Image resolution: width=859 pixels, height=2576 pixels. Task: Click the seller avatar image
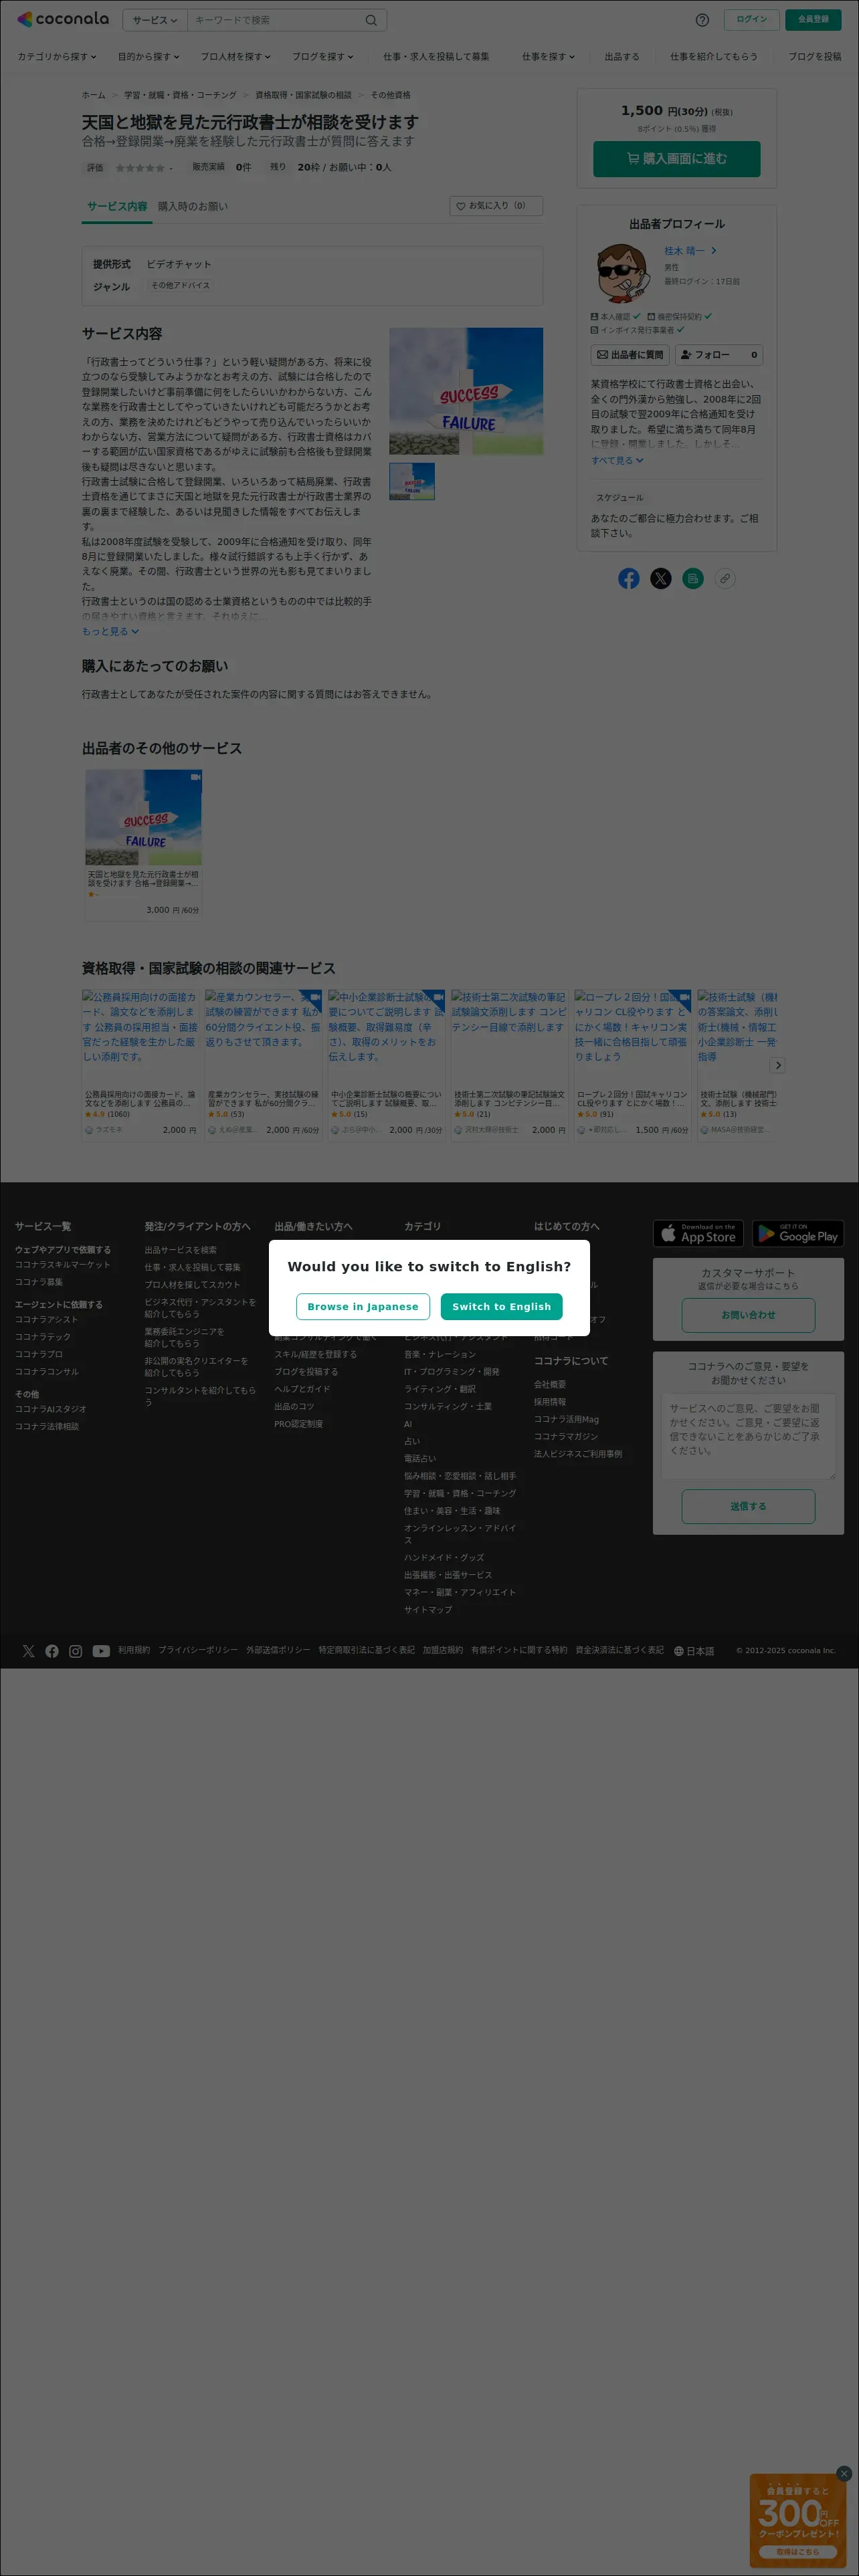pos(624,273)
